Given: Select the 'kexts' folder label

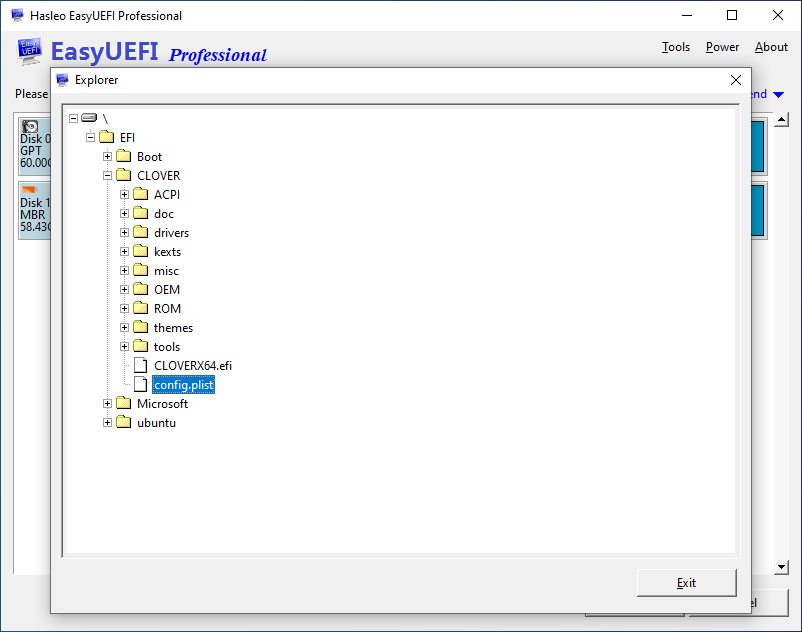Looking at the screenshot, I should tap(167, 252).
